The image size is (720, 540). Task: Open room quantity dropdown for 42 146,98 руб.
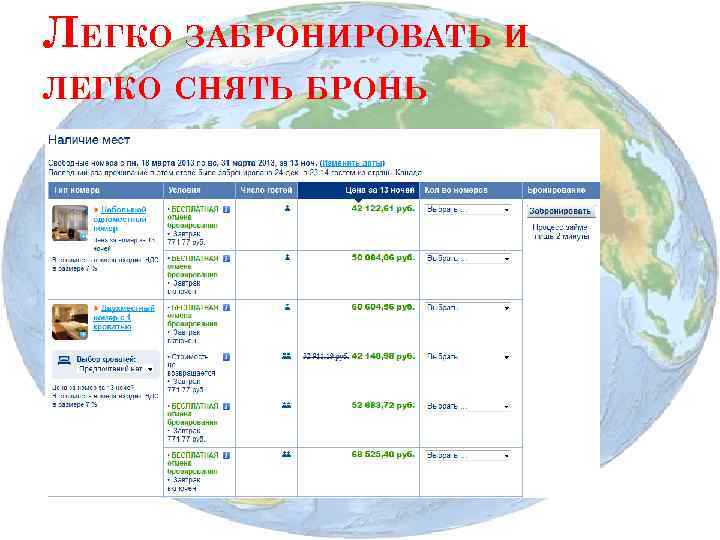pyautogui.click(x=467, y=357)
